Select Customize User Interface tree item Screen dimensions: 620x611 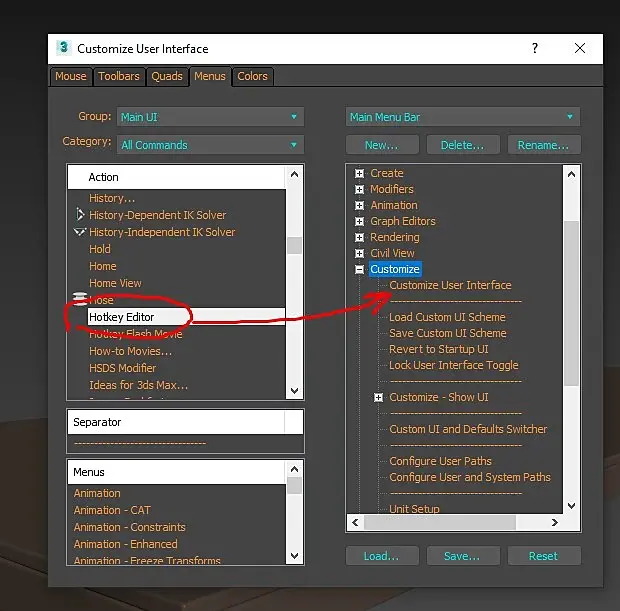(450, 285)
